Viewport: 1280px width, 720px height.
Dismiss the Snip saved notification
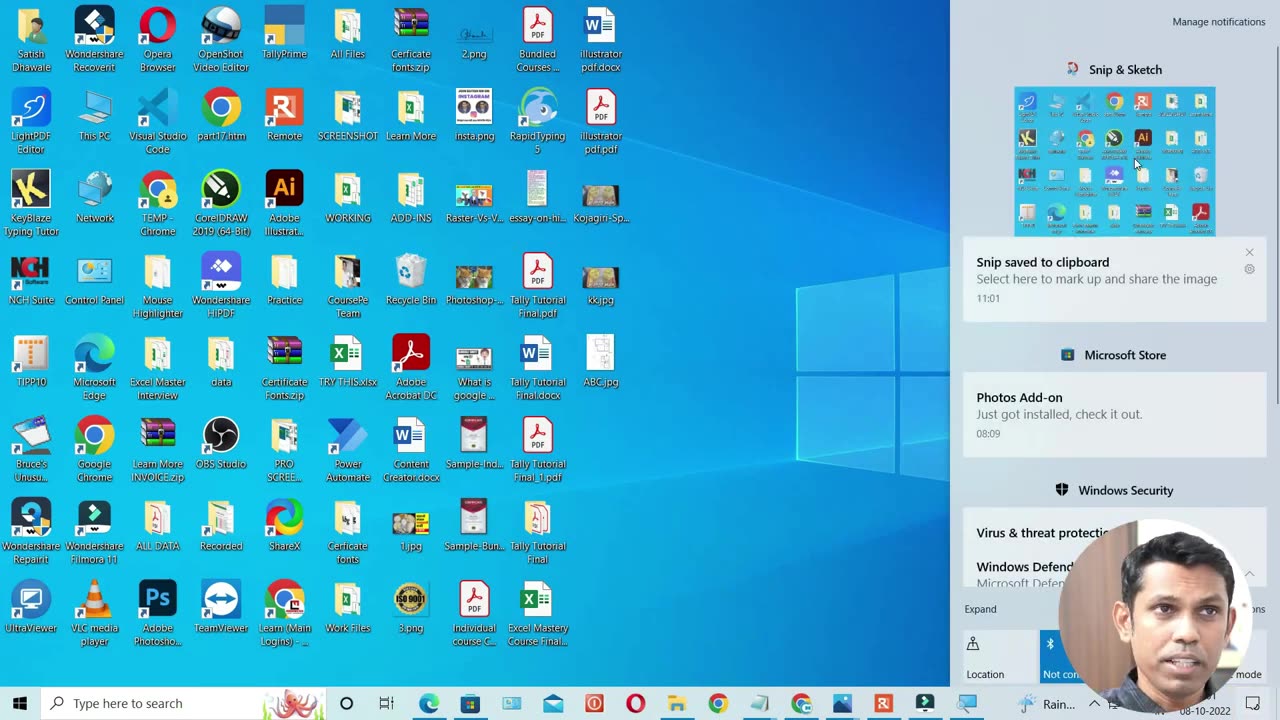pyautogui.click(x=1249, y=253)
